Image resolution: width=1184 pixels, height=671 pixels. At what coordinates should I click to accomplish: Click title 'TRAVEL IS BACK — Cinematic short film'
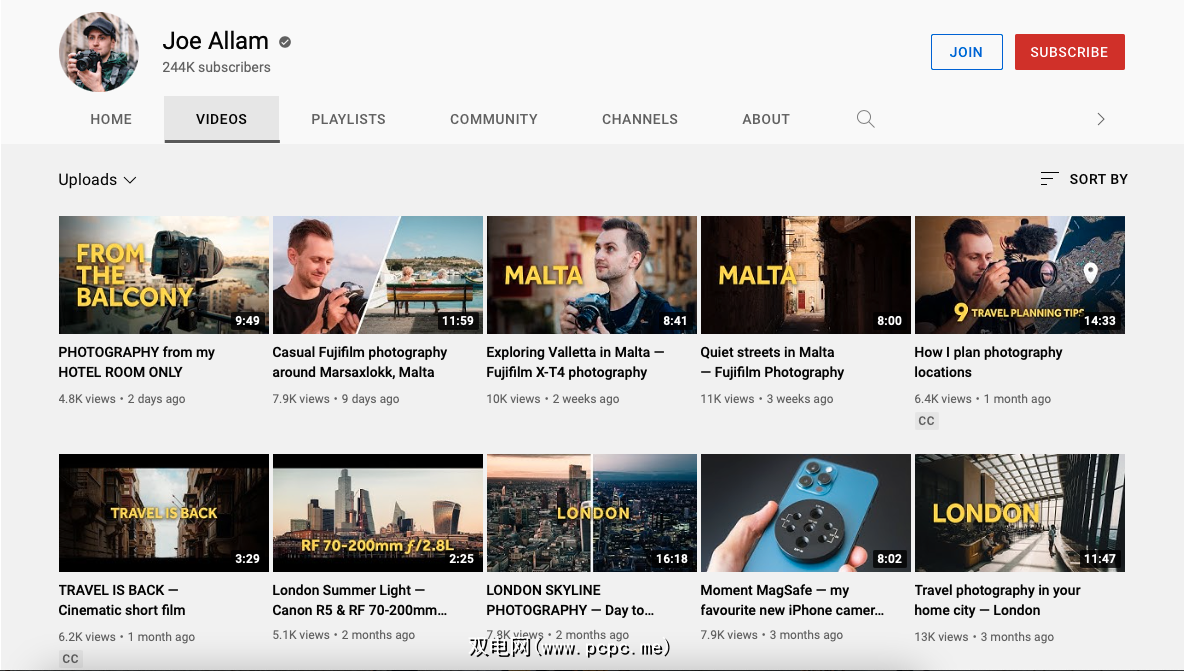[x=122, y=600]
